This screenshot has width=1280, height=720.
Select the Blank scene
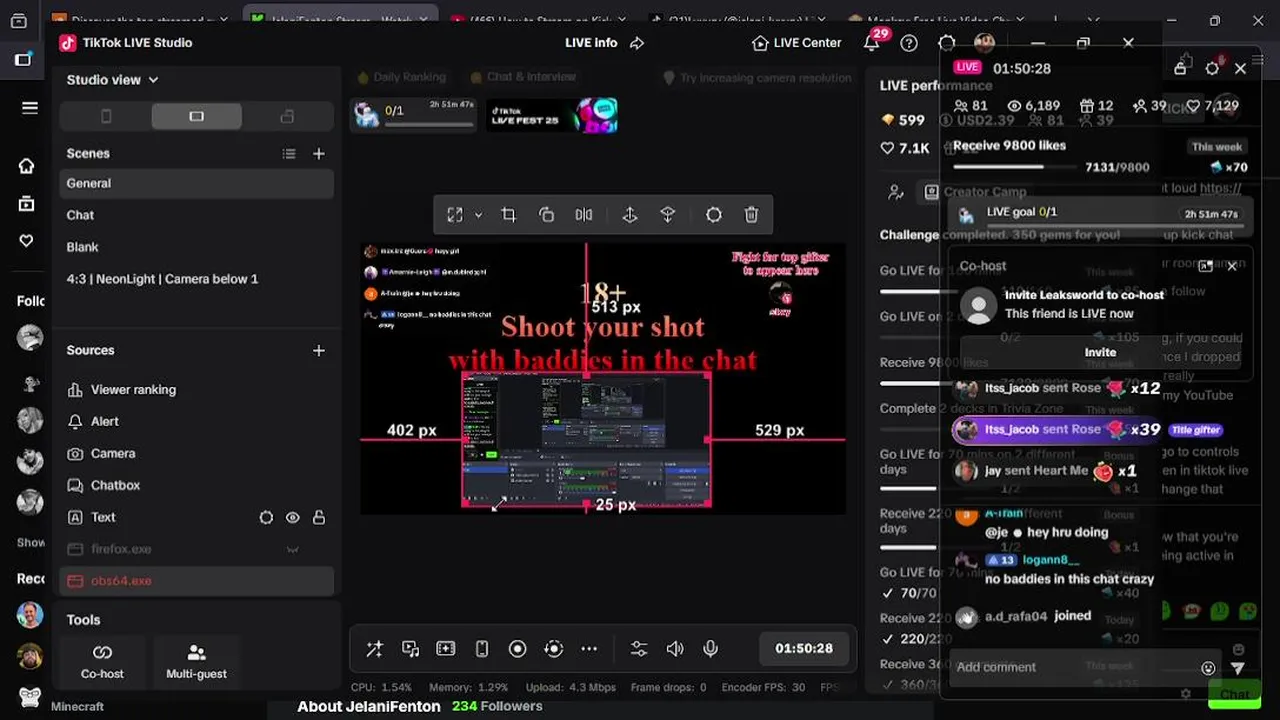point(196,247)
